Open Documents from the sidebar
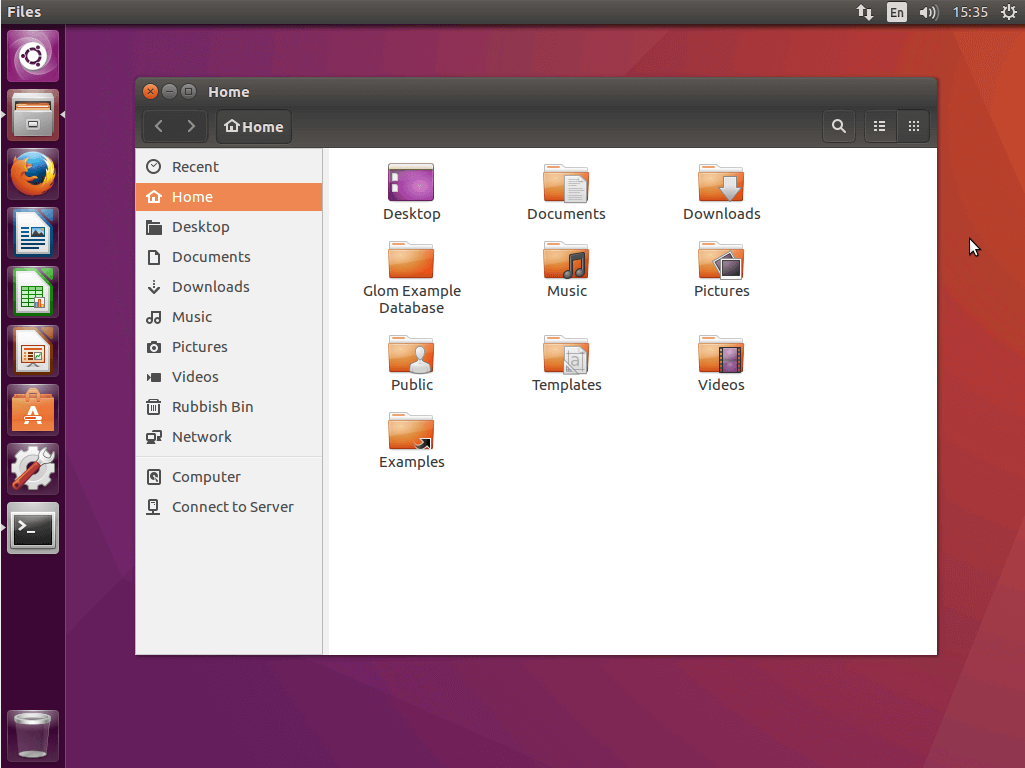This screenshot has width=1025, height=768. (x=229, y=257)
